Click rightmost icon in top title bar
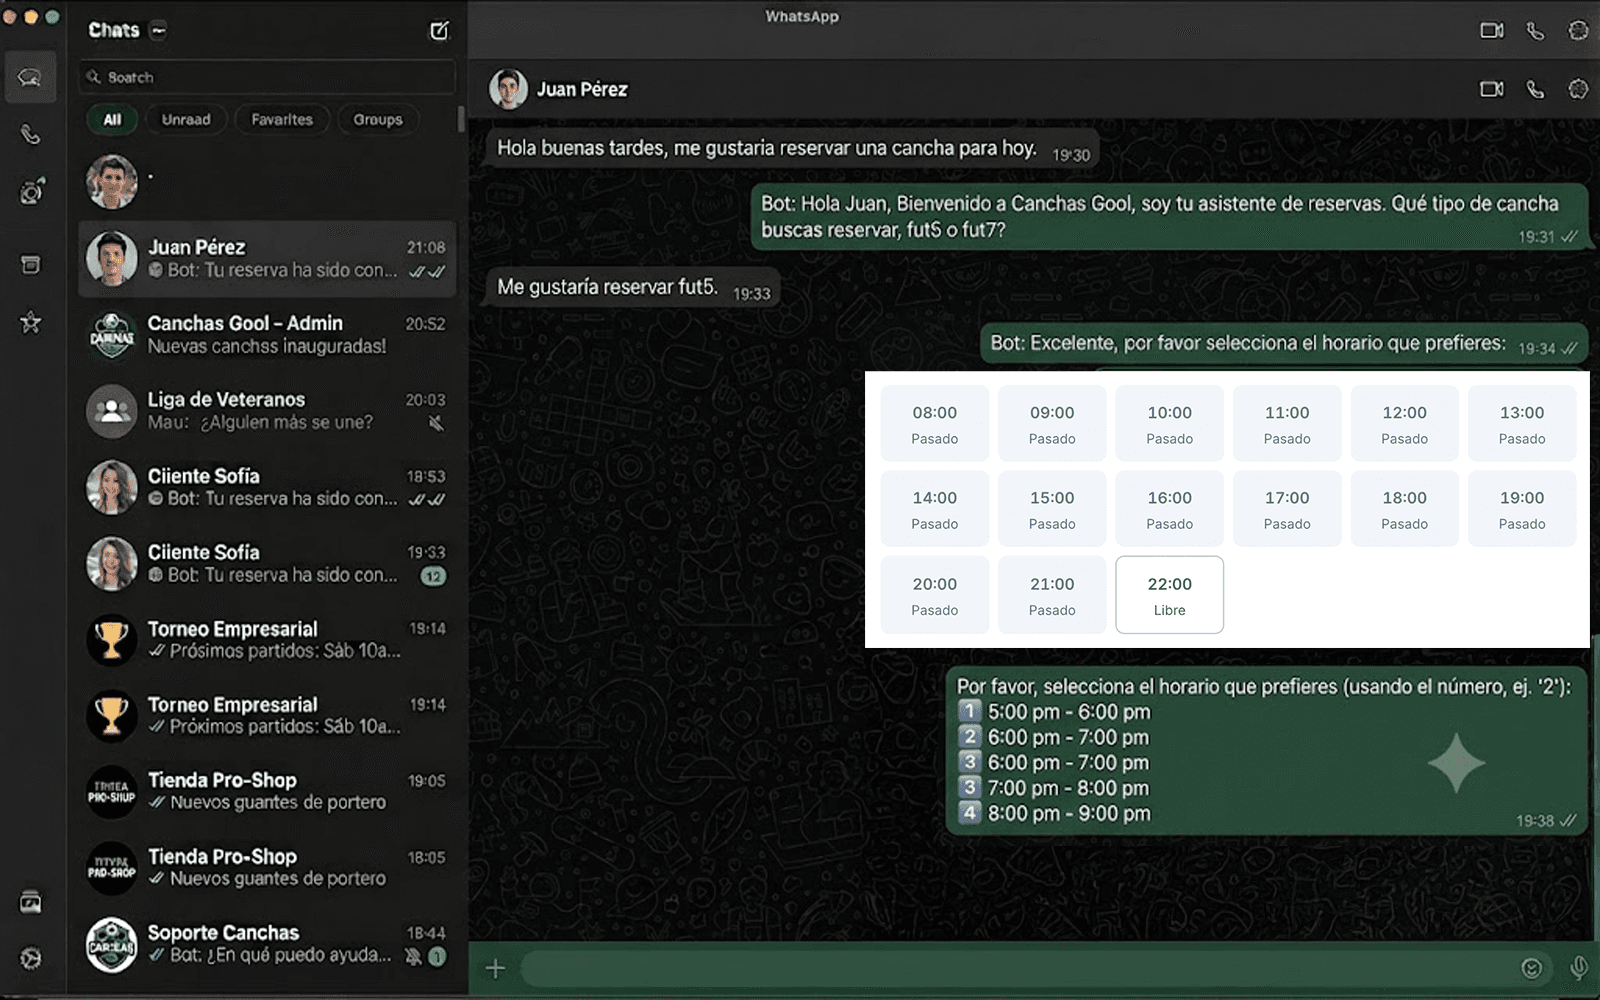This screenshot has width=1600, height=1000. 1578,30
